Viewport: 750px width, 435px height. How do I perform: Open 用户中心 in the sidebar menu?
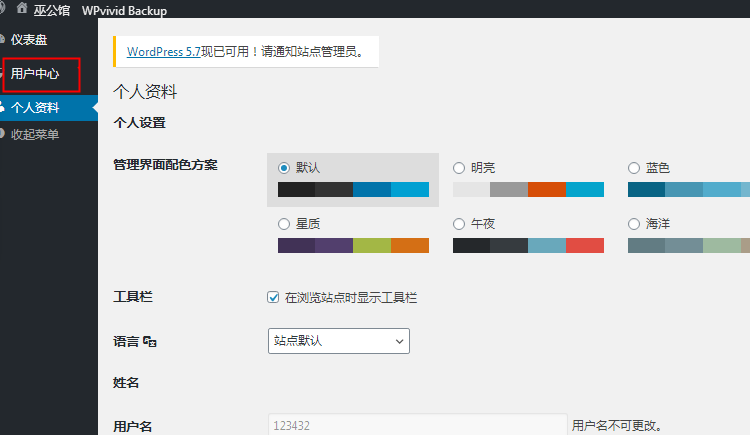[x=35, y=74]
